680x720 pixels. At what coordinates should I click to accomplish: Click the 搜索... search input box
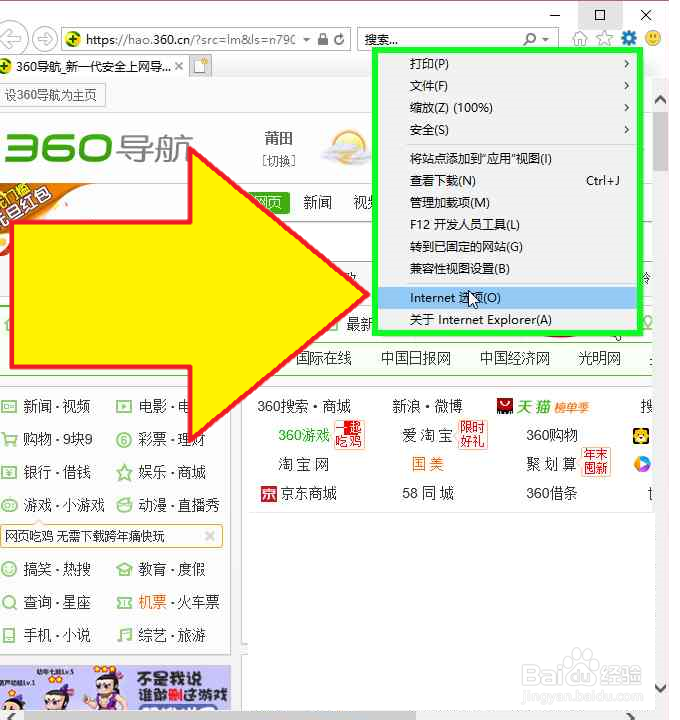point(441,39)
